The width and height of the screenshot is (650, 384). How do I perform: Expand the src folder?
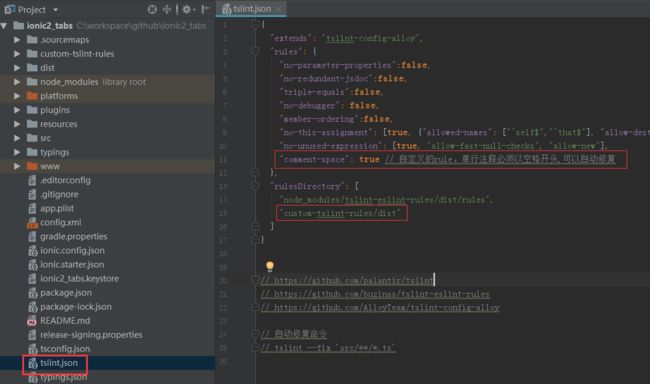click(17, 138)
